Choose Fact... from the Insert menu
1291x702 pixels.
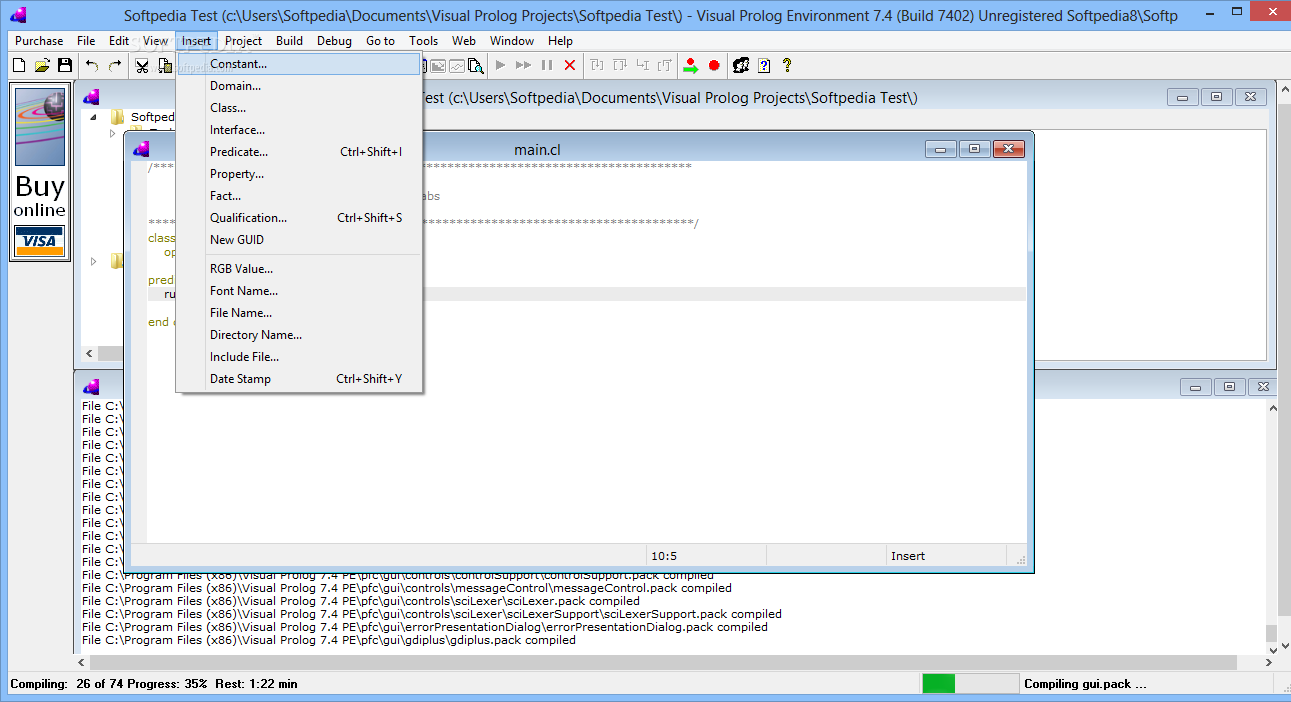[x=299, y=196]
